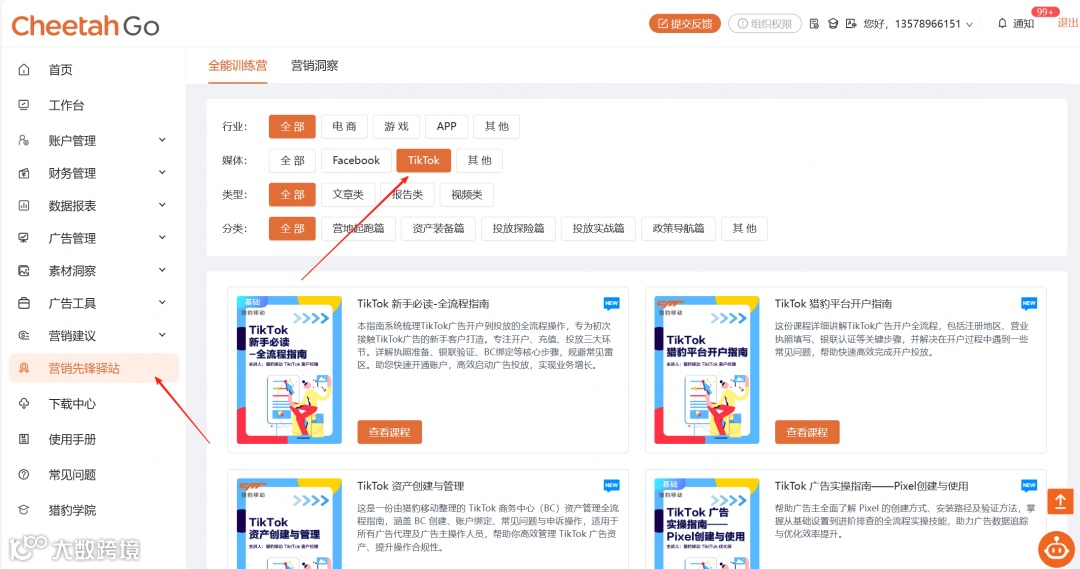Click the first header icon after 组织权限
1080x569 pixels.
814,23
